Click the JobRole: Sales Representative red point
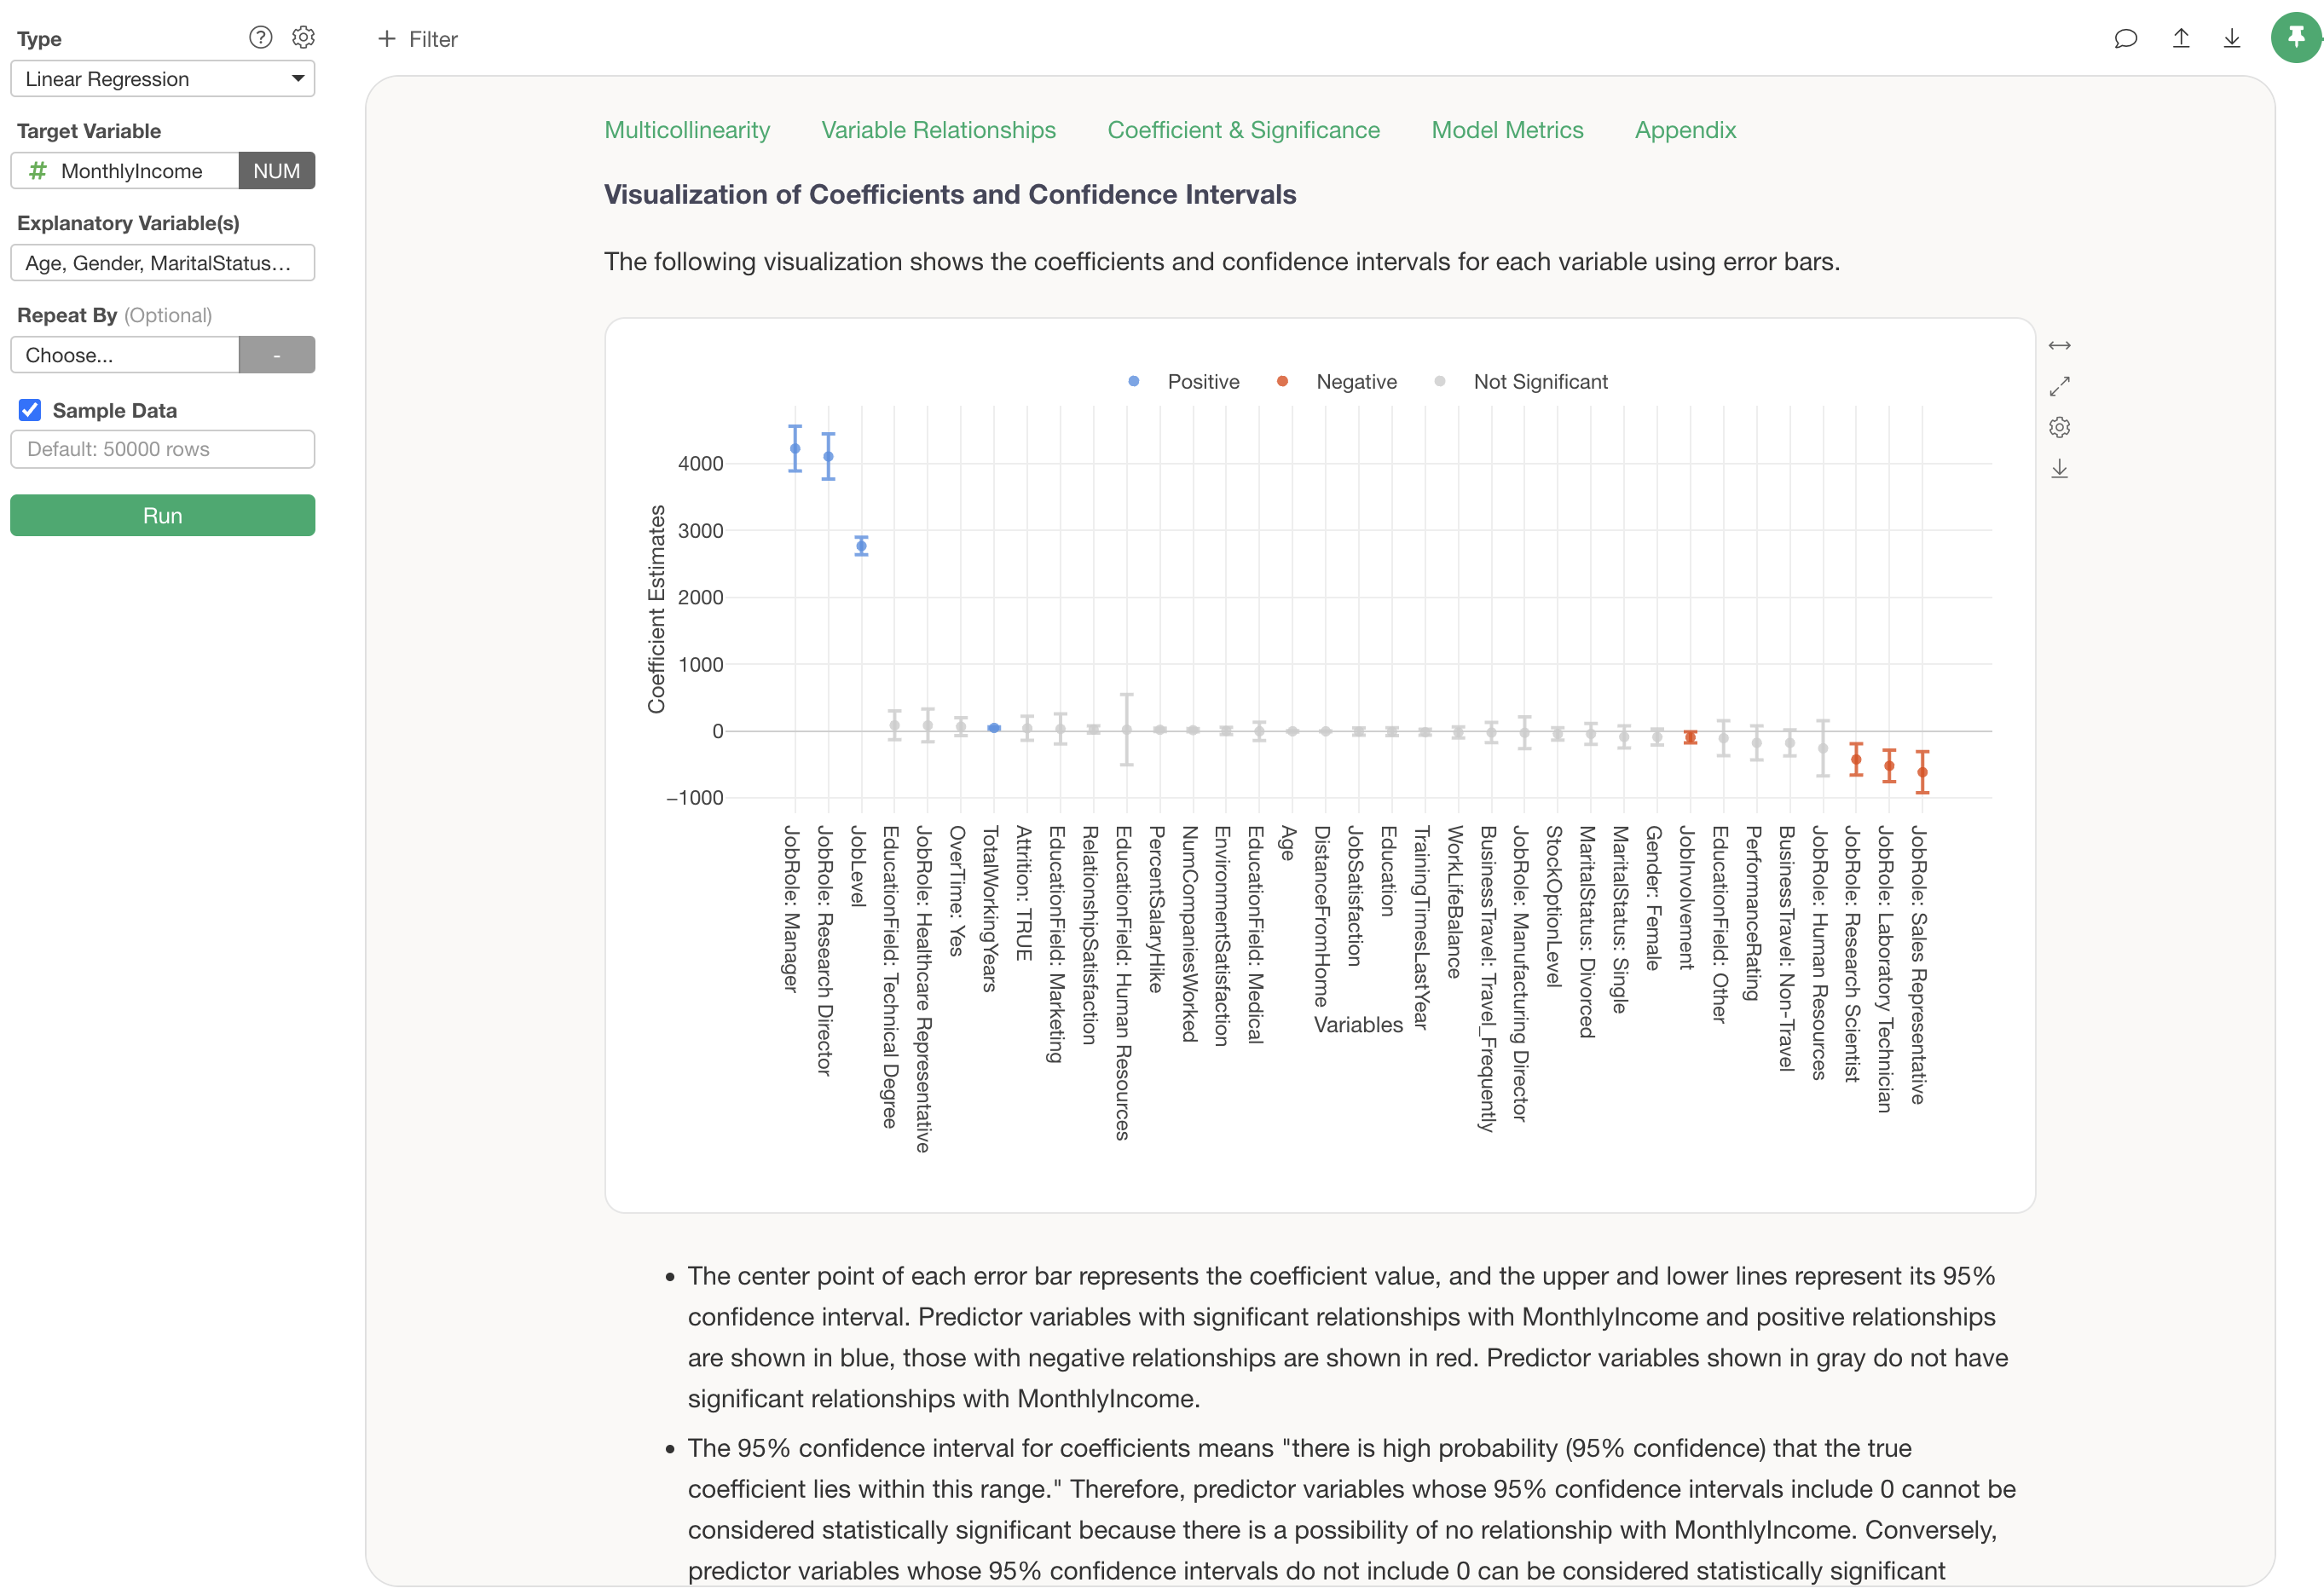This screenshot has width=2324, height=1594. [x=1922, y=772]
